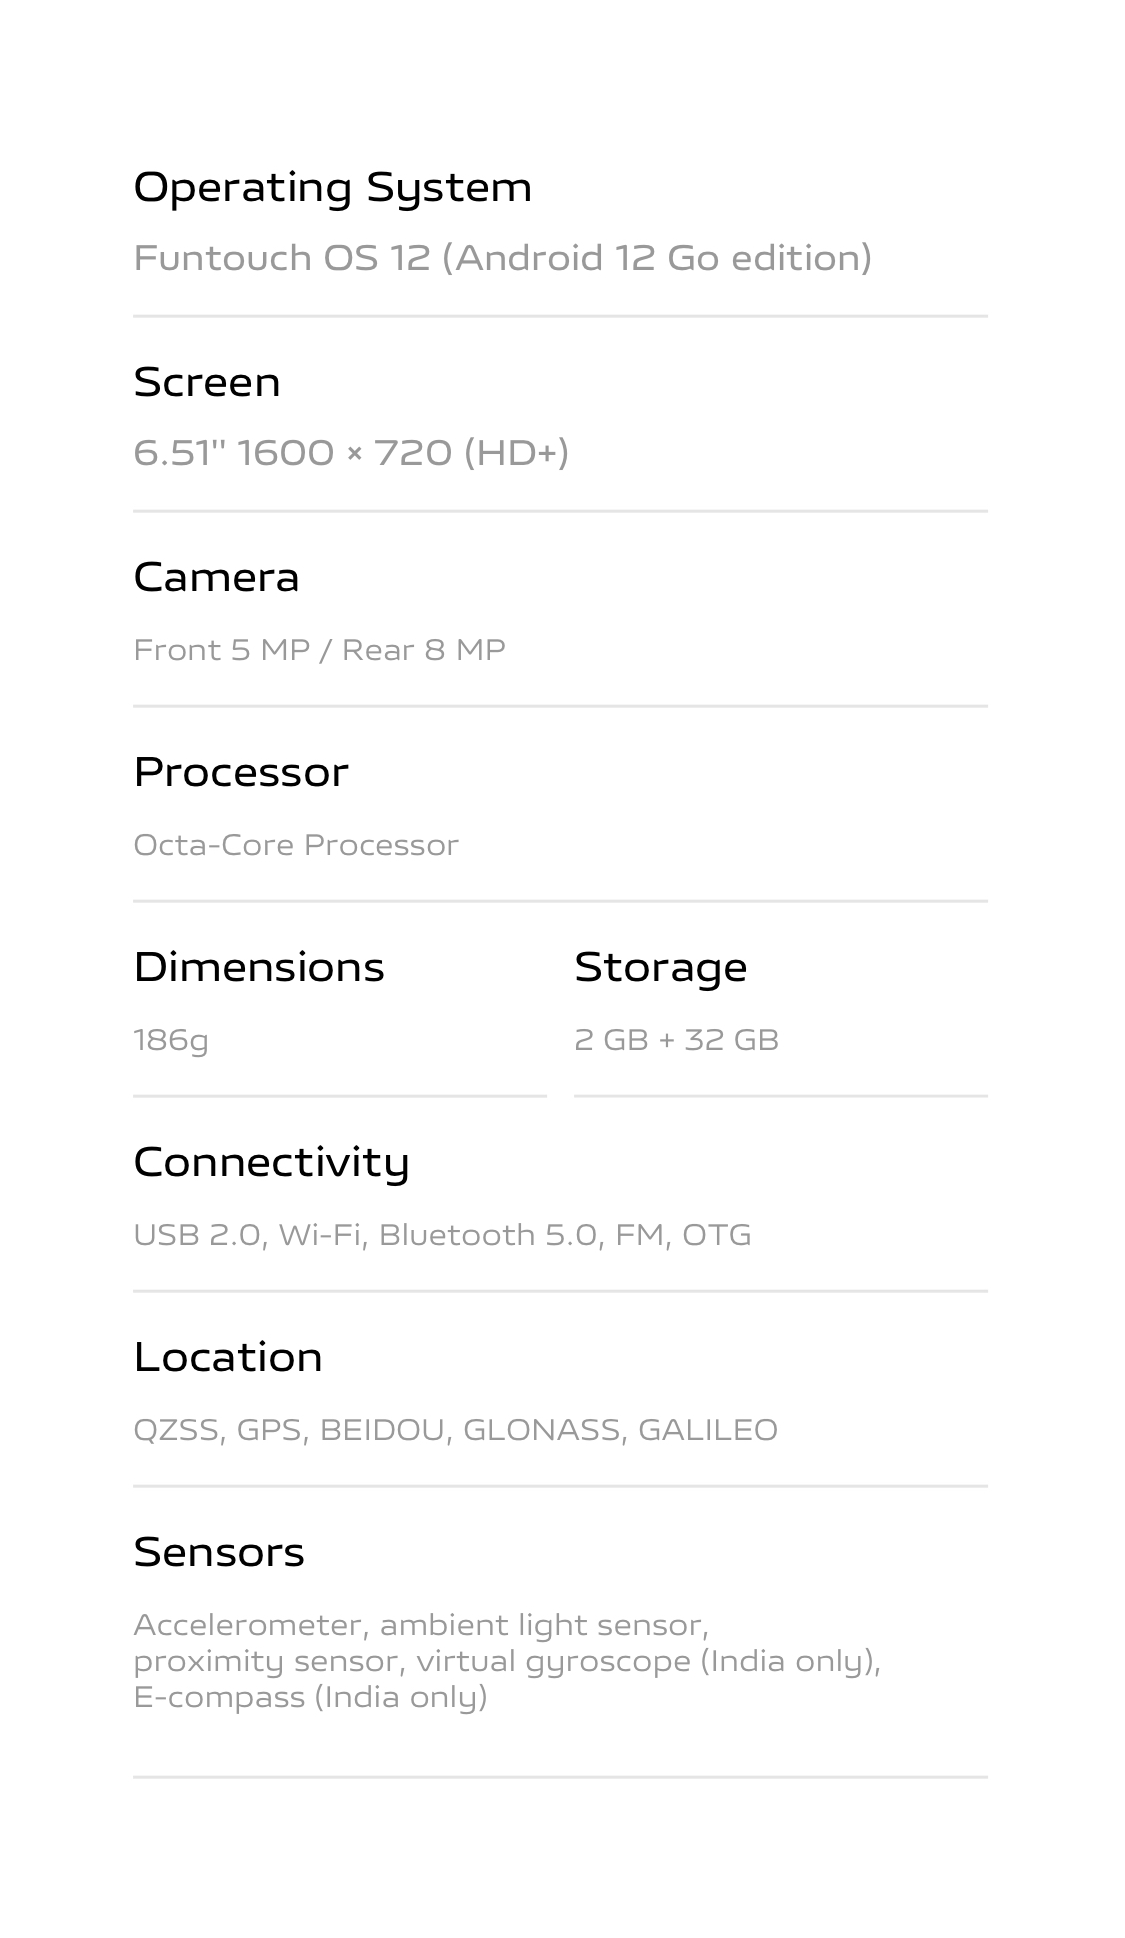Image resolution: width=1125 pixels, height=1938 pixels.
Task: Click the Location heading
Action: click(228, 1357)
